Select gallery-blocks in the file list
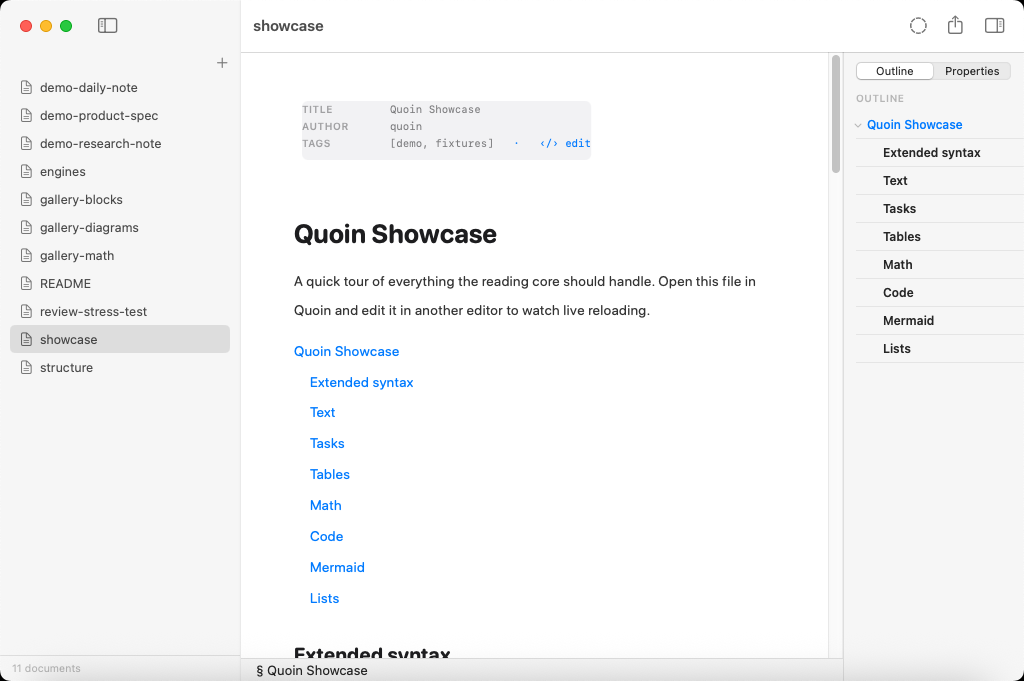Viewport: 1024px width, 681px height. tap(120, 200)
